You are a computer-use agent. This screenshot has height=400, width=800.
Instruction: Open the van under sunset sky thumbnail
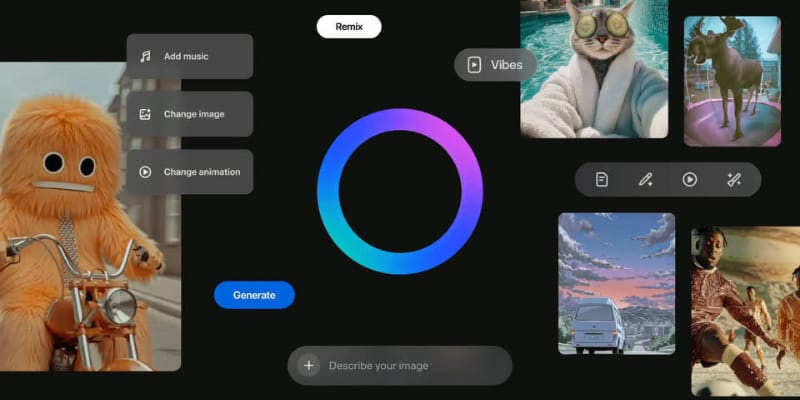[617, 284]
